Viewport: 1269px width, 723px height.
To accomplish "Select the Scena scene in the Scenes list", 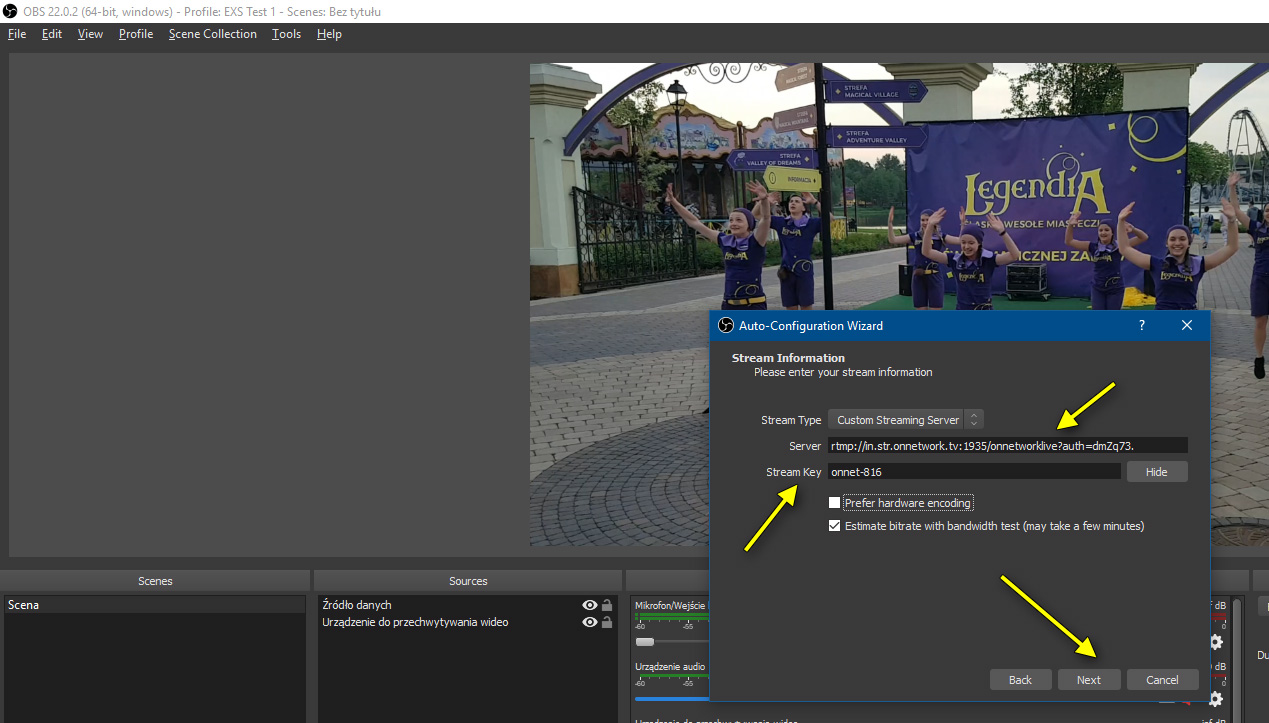I will [155, 605].
